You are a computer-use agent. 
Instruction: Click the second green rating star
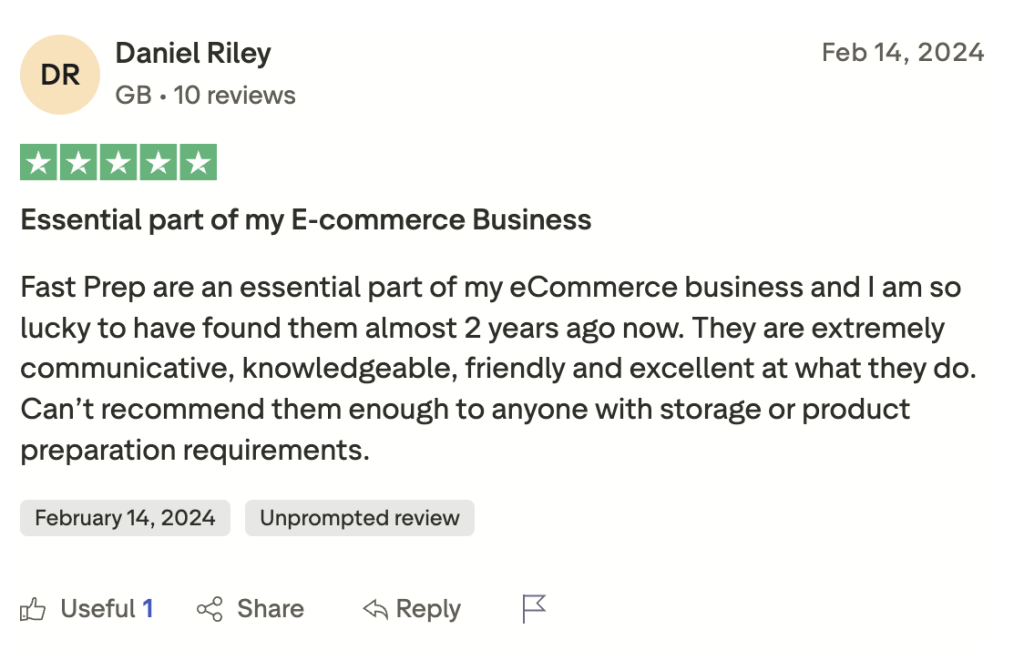point(78,163)
